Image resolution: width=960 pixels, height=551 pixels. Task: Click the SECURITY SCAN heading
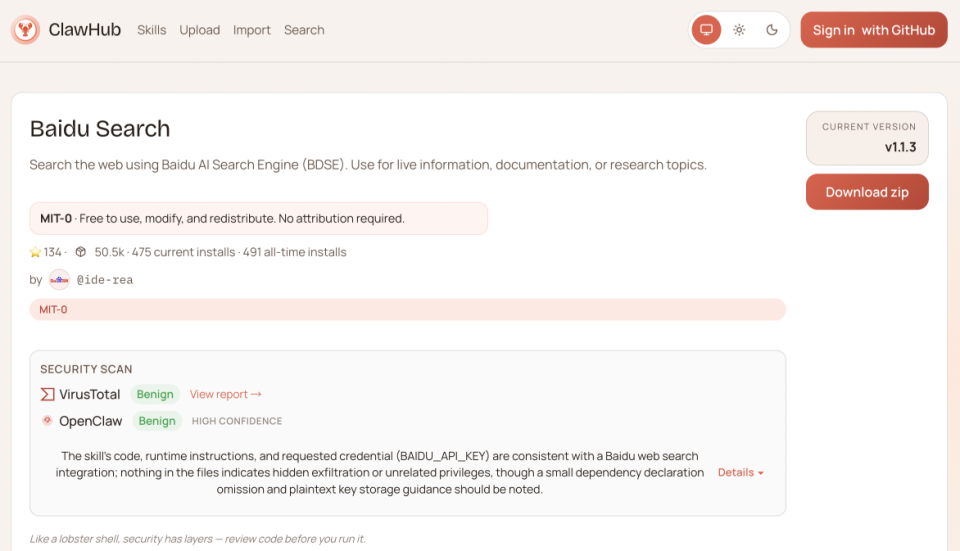click(x=86, y=369)
